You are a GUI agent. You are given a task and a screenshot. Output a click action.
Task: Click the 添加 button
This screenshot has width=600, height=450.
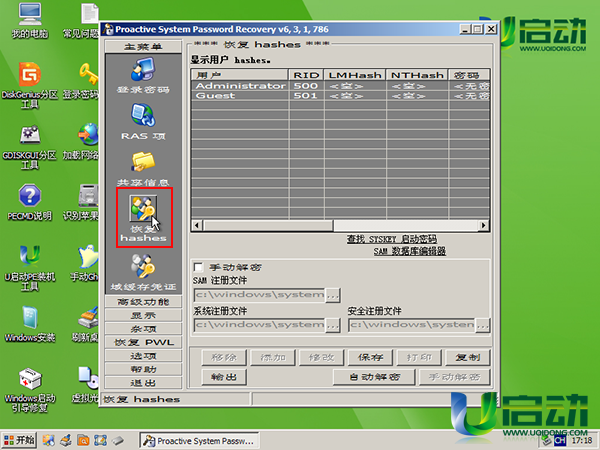tap(273, 357)
